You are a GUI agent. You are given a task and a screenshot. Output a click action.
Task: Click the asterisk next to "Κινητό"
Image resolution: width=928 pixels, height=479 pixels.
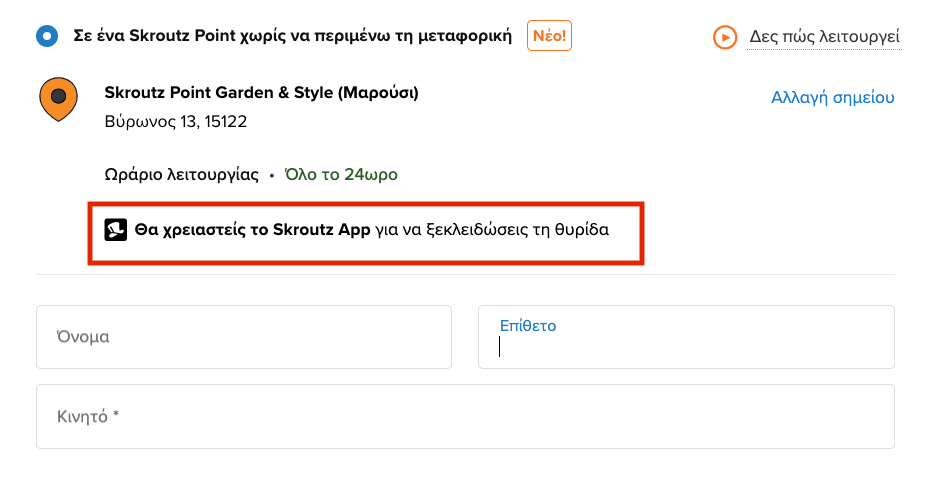tap(116, 415)
